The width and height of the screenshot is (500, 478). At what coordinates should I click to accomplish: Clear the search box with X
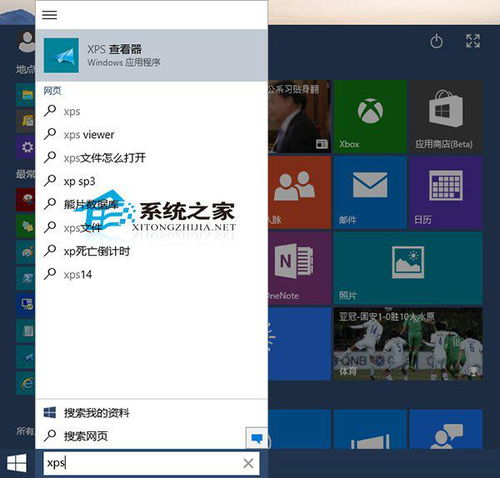coord(248,463)
